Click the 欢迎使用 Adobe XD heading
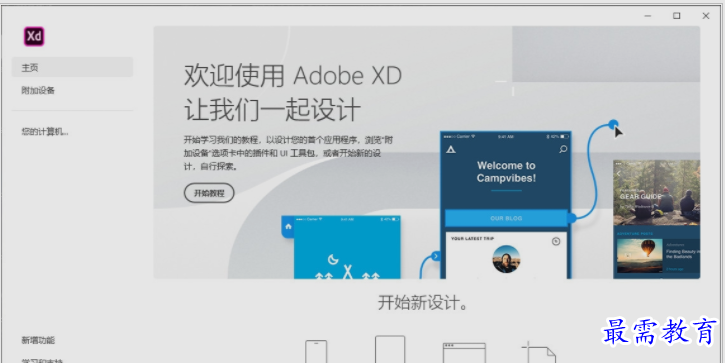This screenshot has height=363, width=725. (293, 75)
